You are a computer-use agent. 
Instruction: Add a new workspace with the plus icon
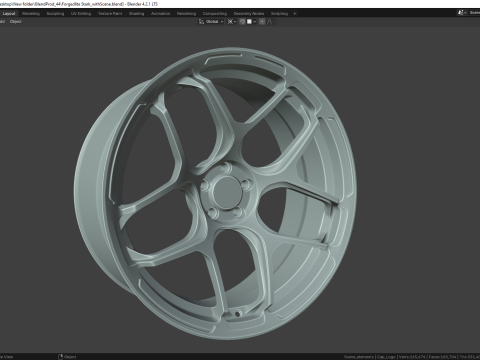click(295, 14)
